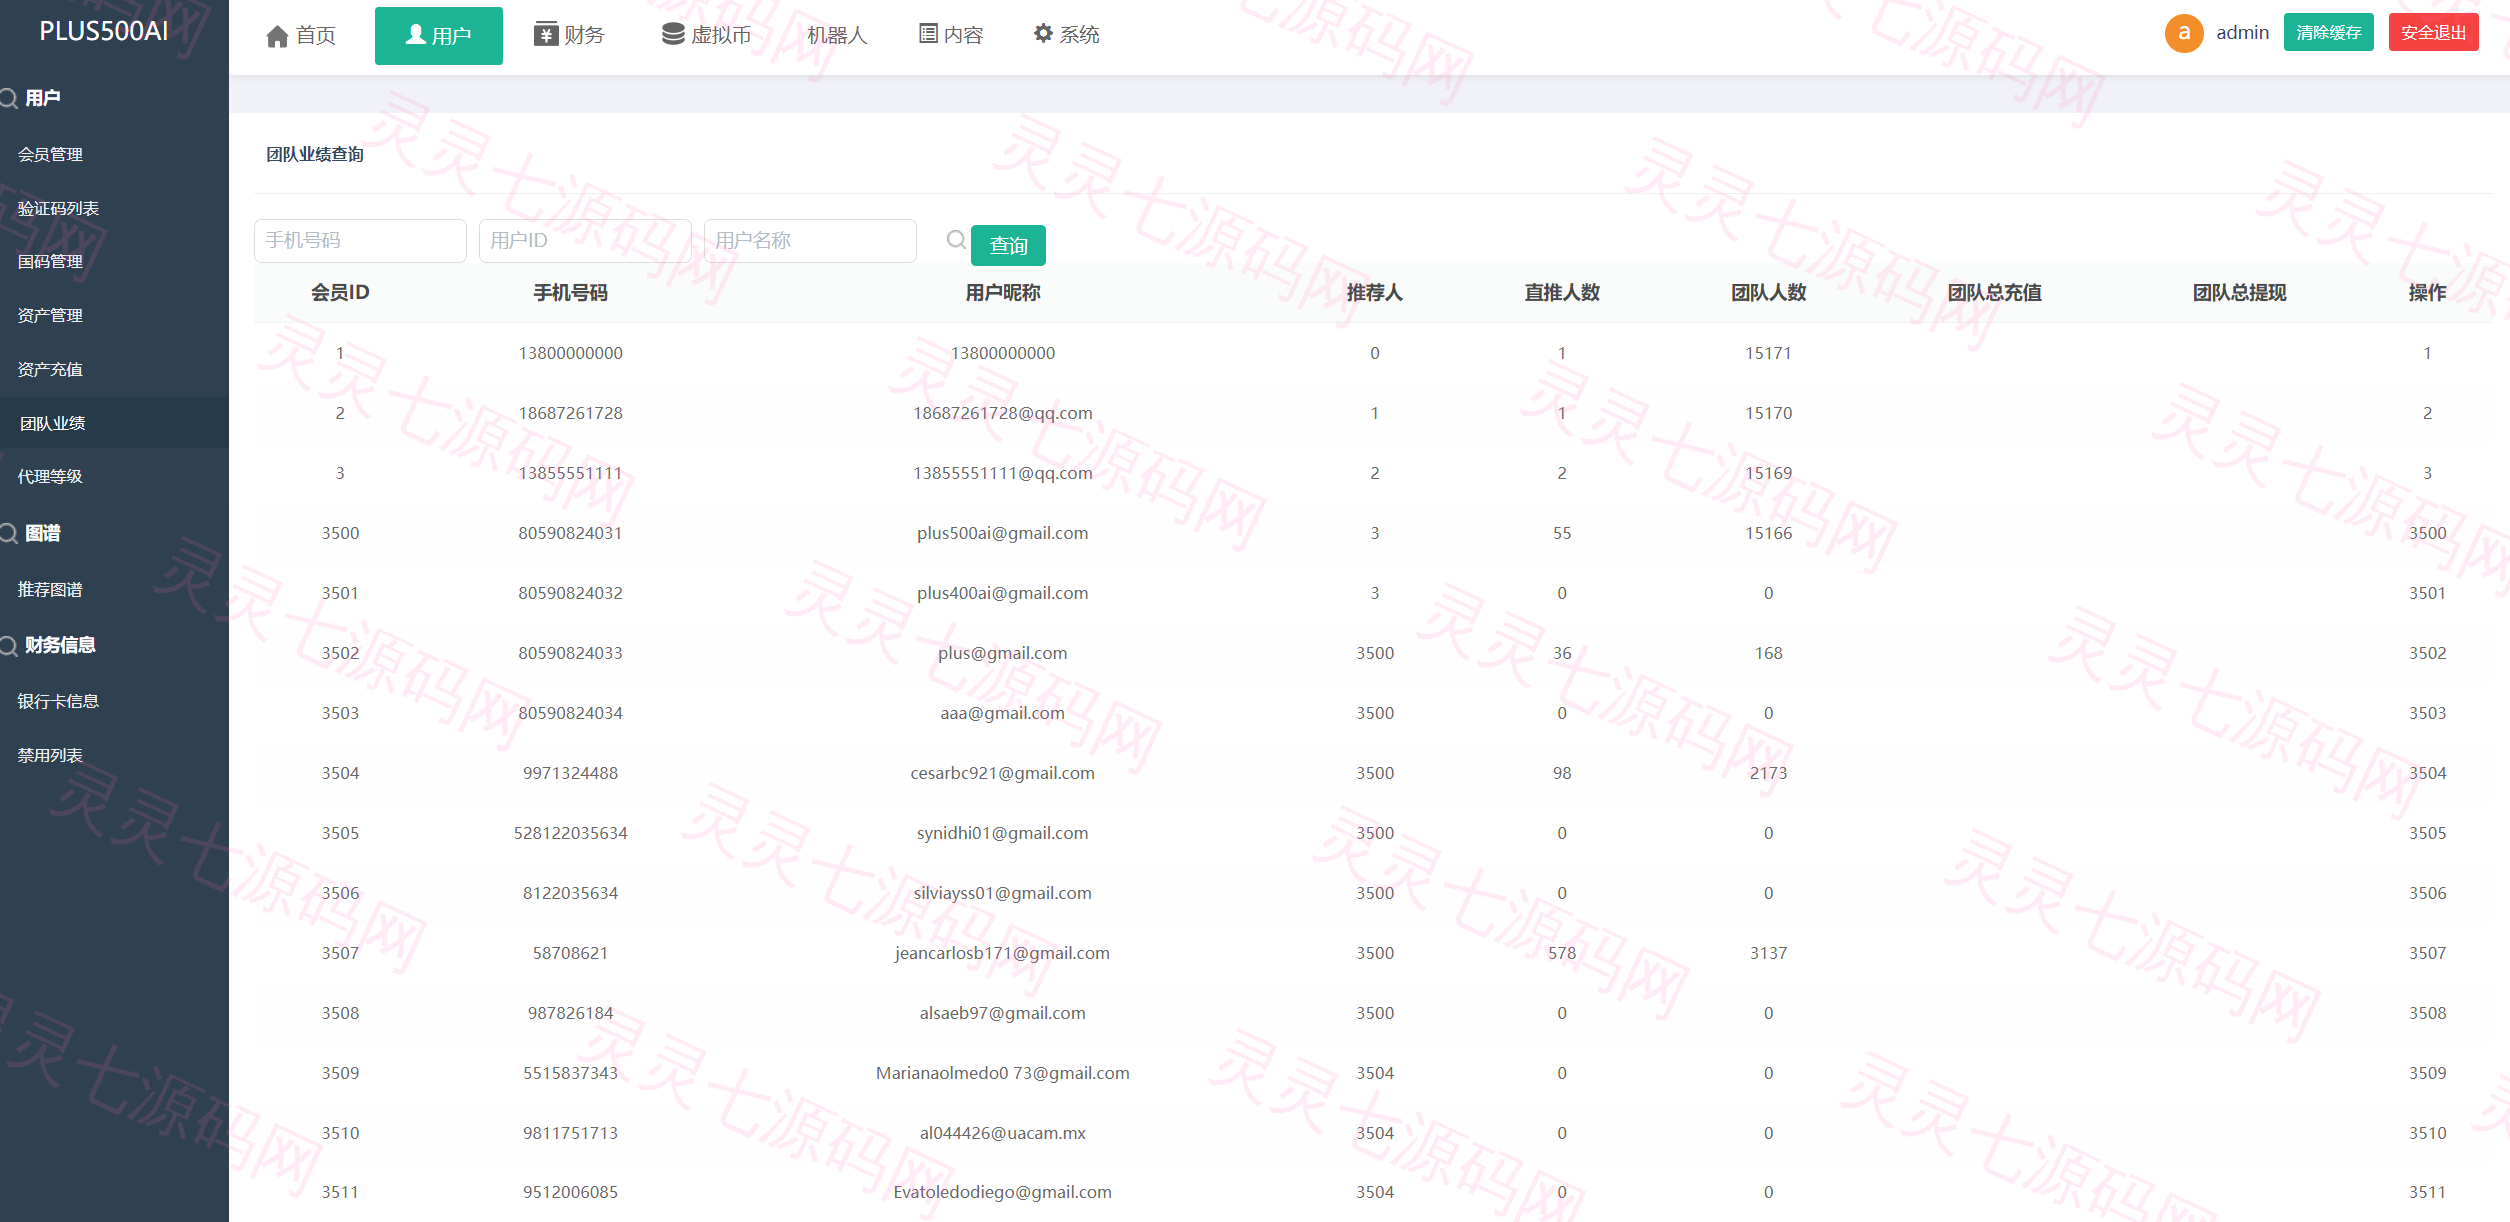This screenshot has width=2510, height=1222.
Task: Click the 会员ID column header
Action: pos(340,293)
